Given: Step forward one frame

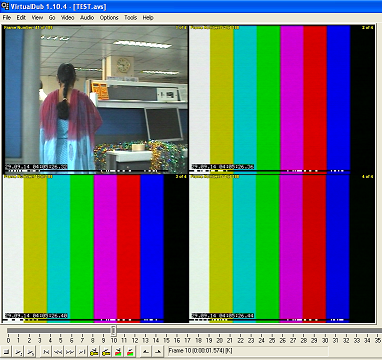Looking at the screenshot, I should tap(70, 351).
